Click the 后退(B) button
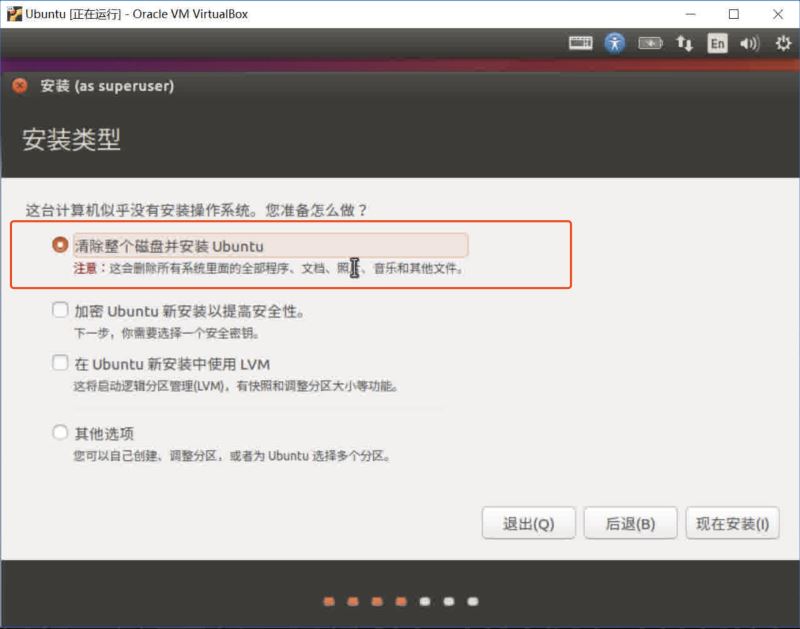 point(631,523)
